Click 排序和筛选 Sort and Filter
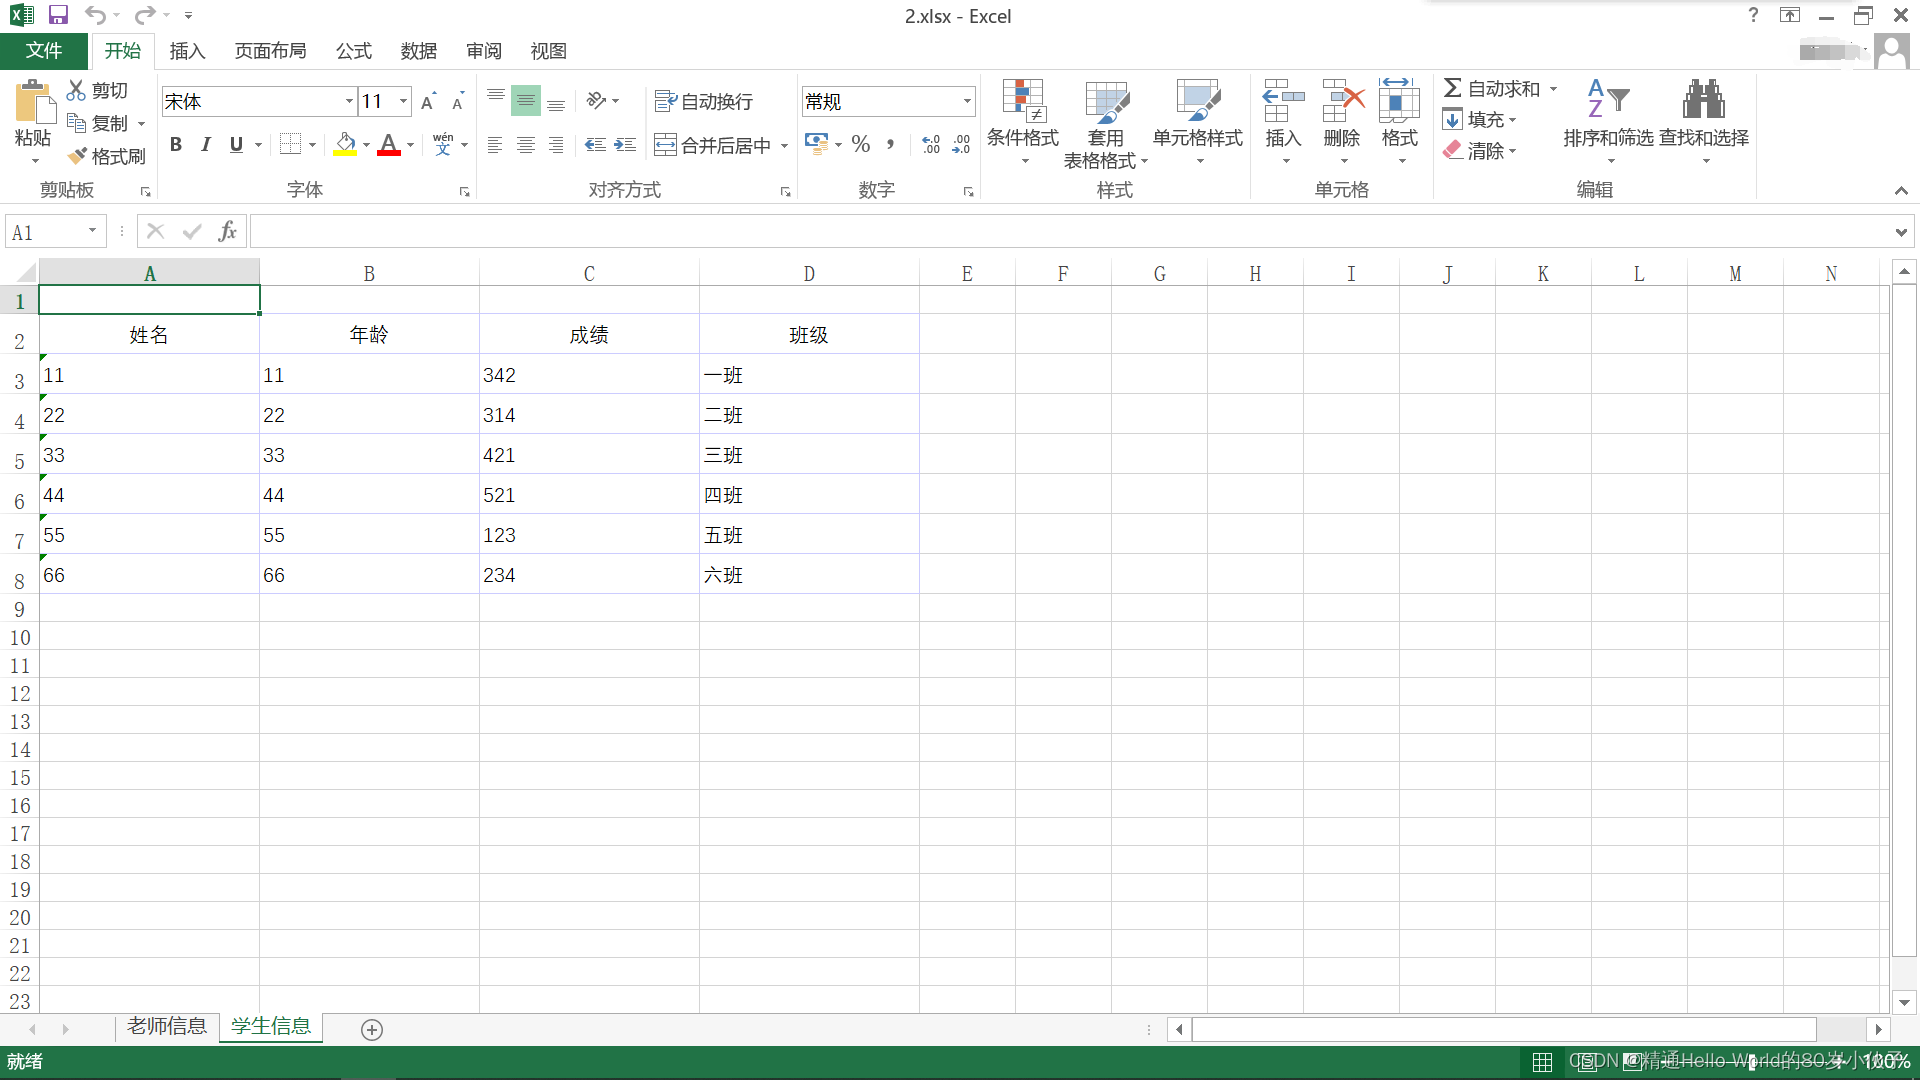The width and height of the screenshot is (1920, 1080). pyautogui.click(x=1608, y=122)
